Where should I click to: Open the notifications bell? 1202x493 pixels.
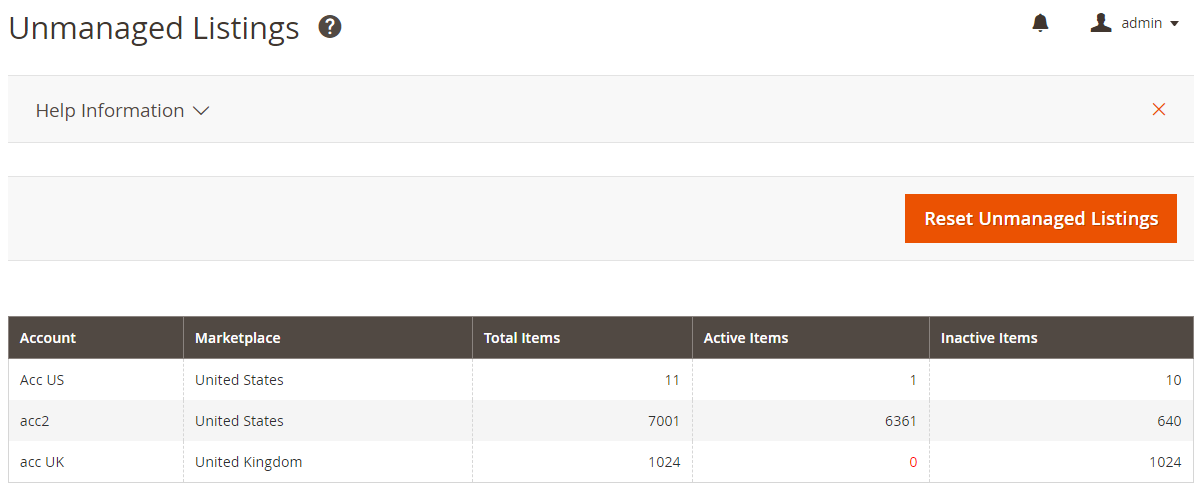(x=1040, y=23)
